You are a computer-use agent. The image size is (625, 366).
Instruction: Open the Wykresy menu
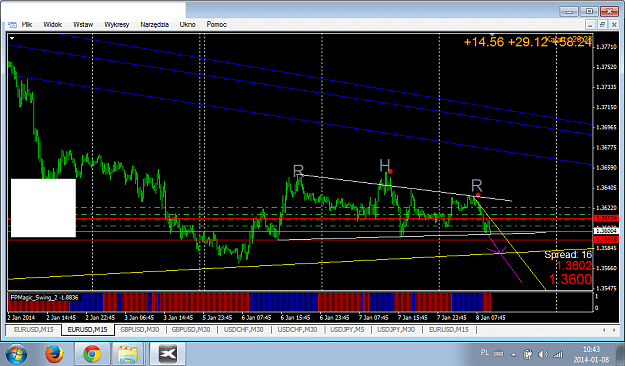click(x=117, y=25)
